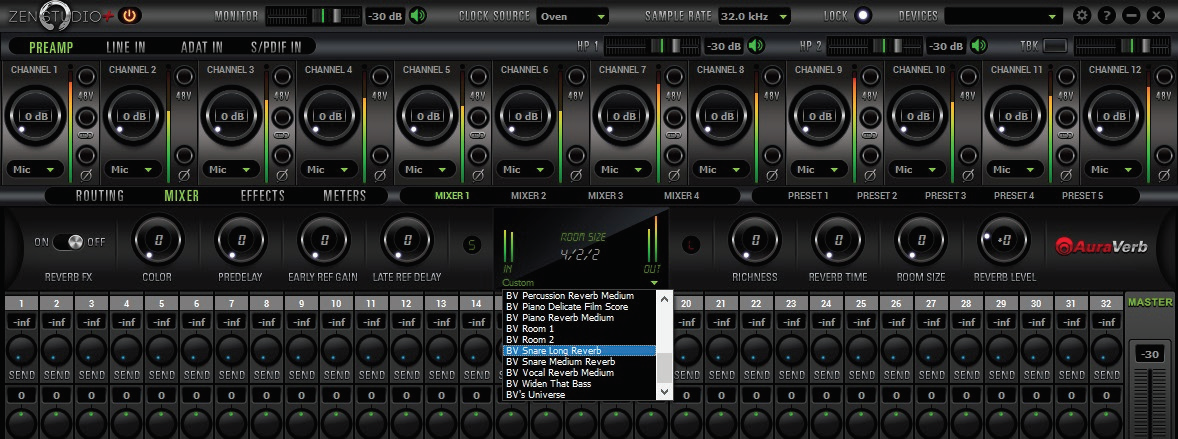This screenshot has width=1178, height=439.
Task: Click the send knob on mixer channel 1
Action: [23, 350]
